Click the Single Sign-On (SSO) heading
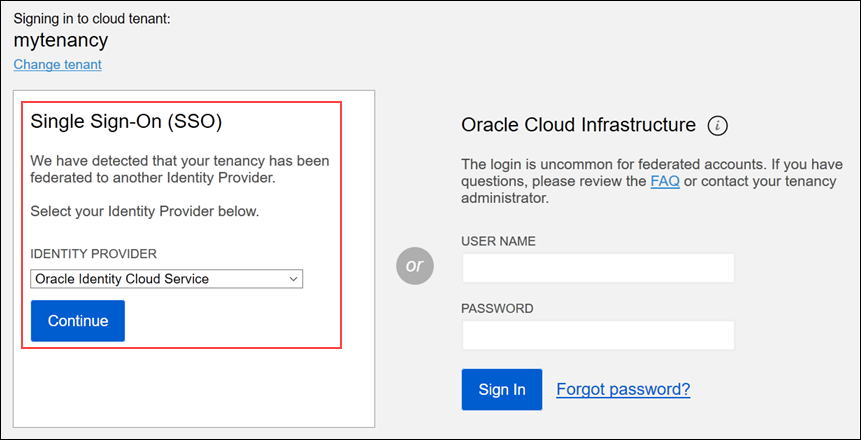The height and width of the screenshot is (440, 861). pos(126,122)
